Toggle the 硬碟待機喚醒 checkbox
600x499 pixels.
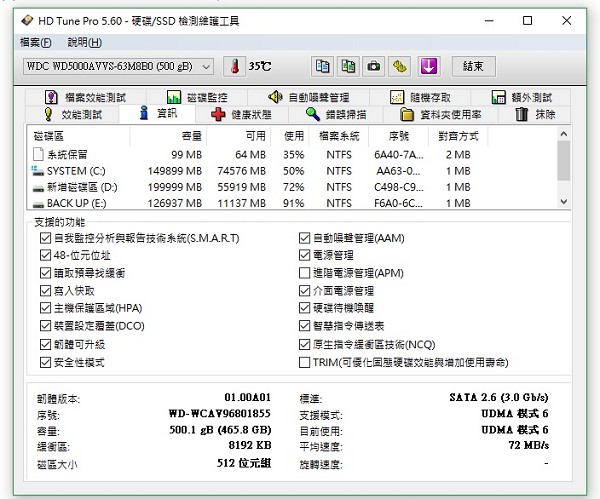(304, 308)
